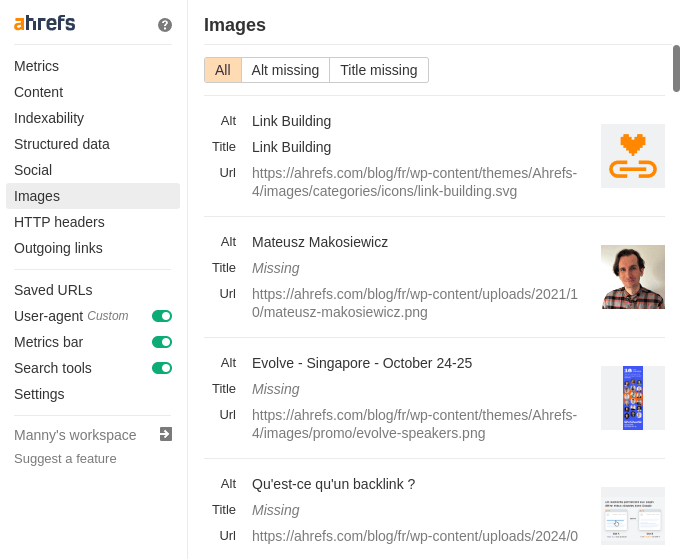Open HTTP headers section
The image size is (683, 559).
59,222
